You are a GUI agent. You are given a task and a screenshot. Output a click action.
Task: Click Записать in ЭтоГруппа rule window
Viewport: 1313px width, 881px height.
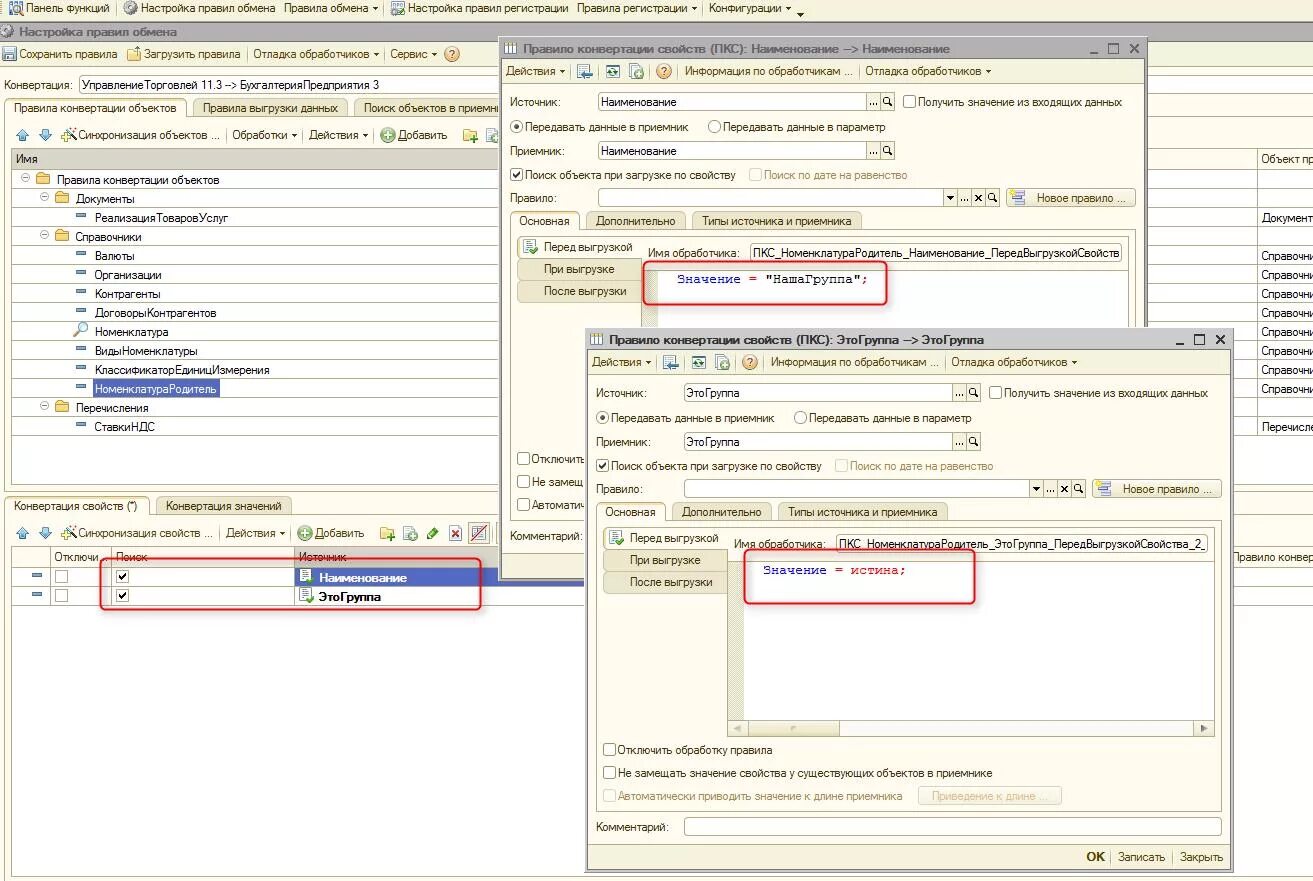pos(1141,857)
